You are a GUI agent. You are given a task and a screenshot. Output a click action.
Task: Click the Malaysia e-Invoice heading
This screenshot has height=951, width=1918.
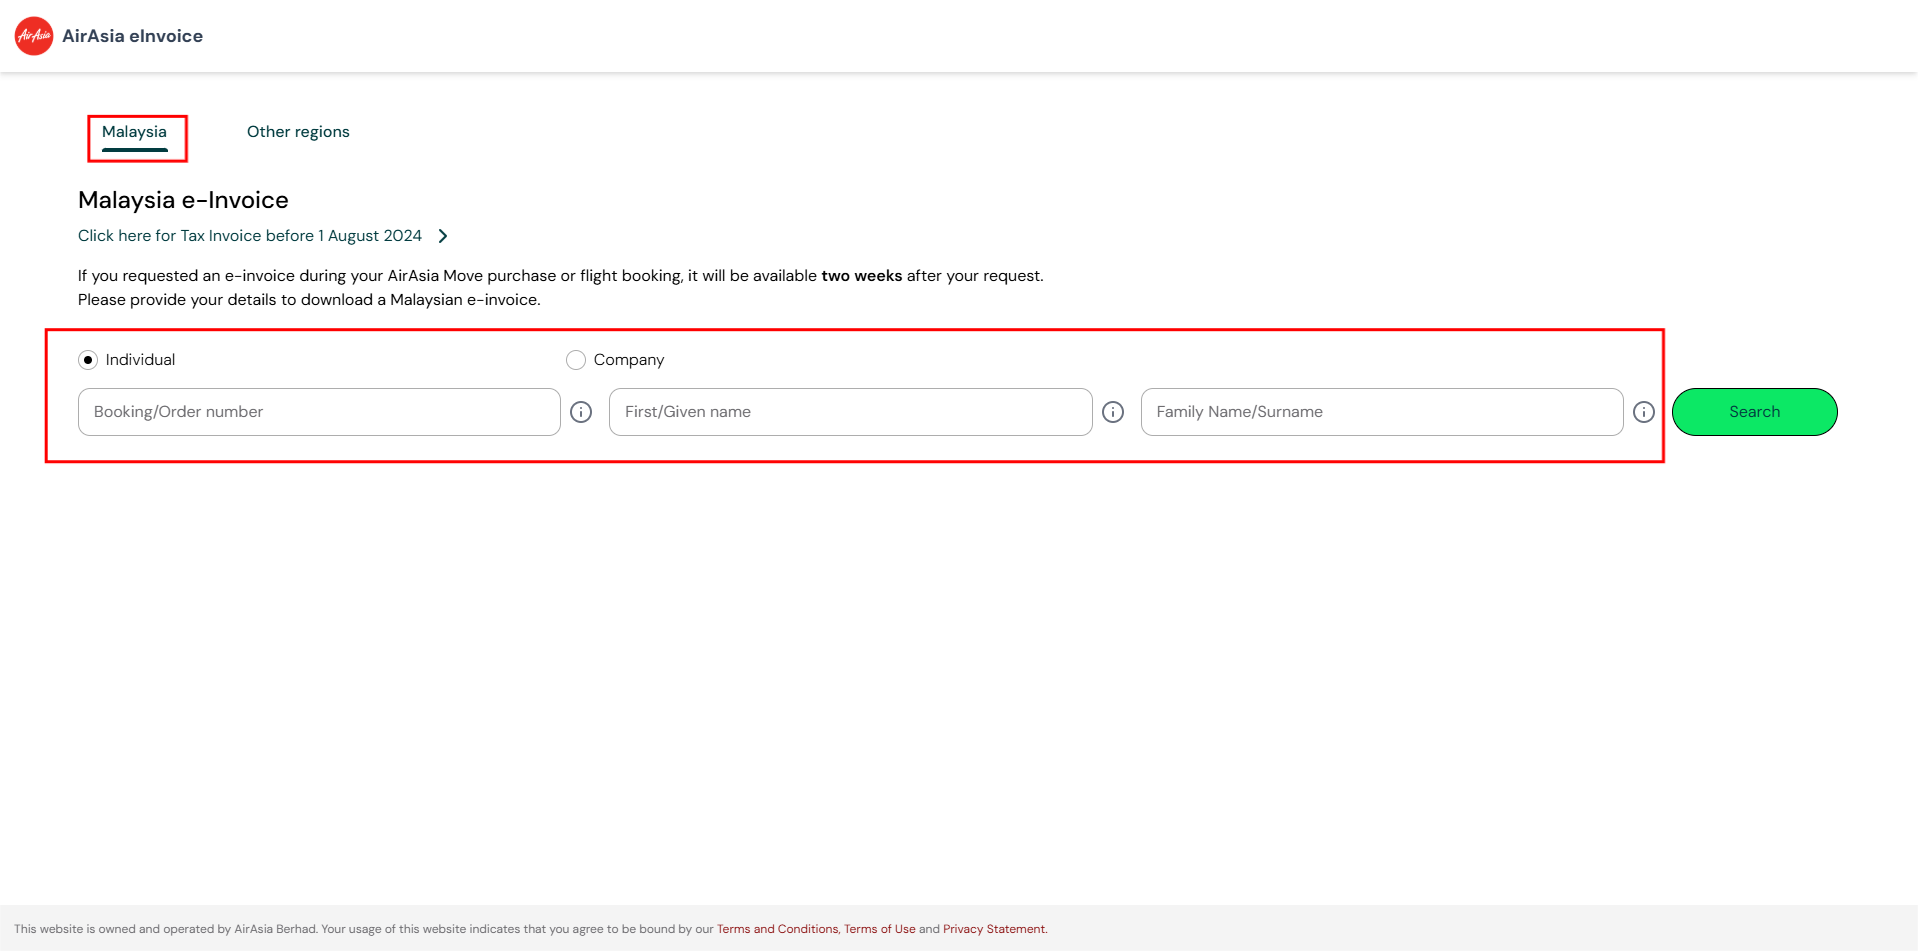click(183, 200)
